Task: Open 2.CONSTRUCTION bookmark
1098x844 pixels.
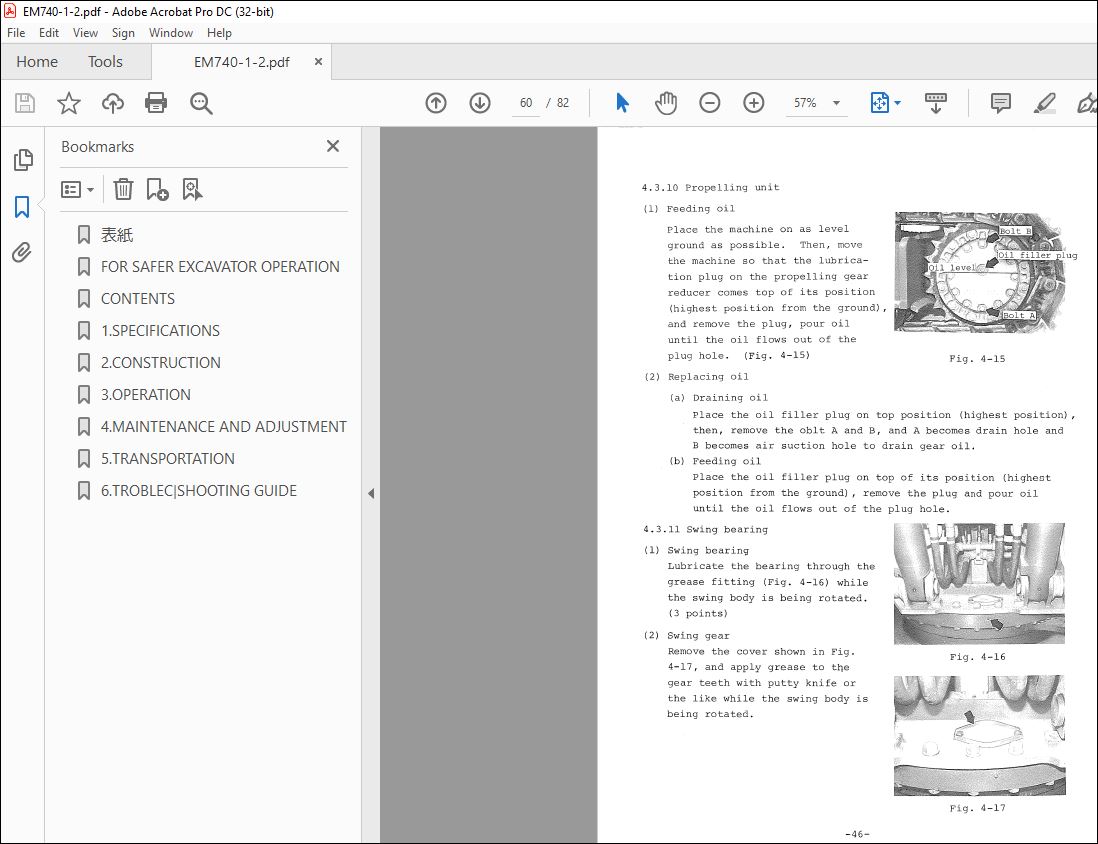Action: pyautogui.click(x=160, y=363)
